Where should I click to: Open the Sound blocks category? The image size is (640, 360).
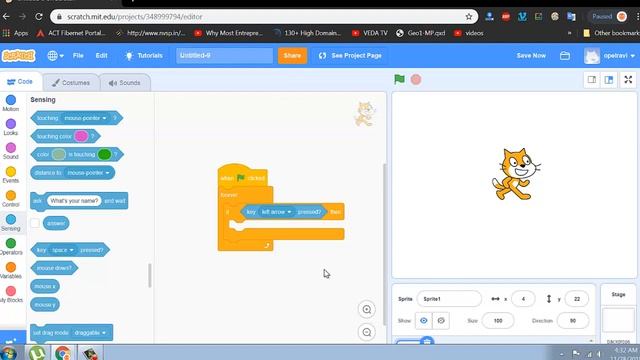point(11,151)
